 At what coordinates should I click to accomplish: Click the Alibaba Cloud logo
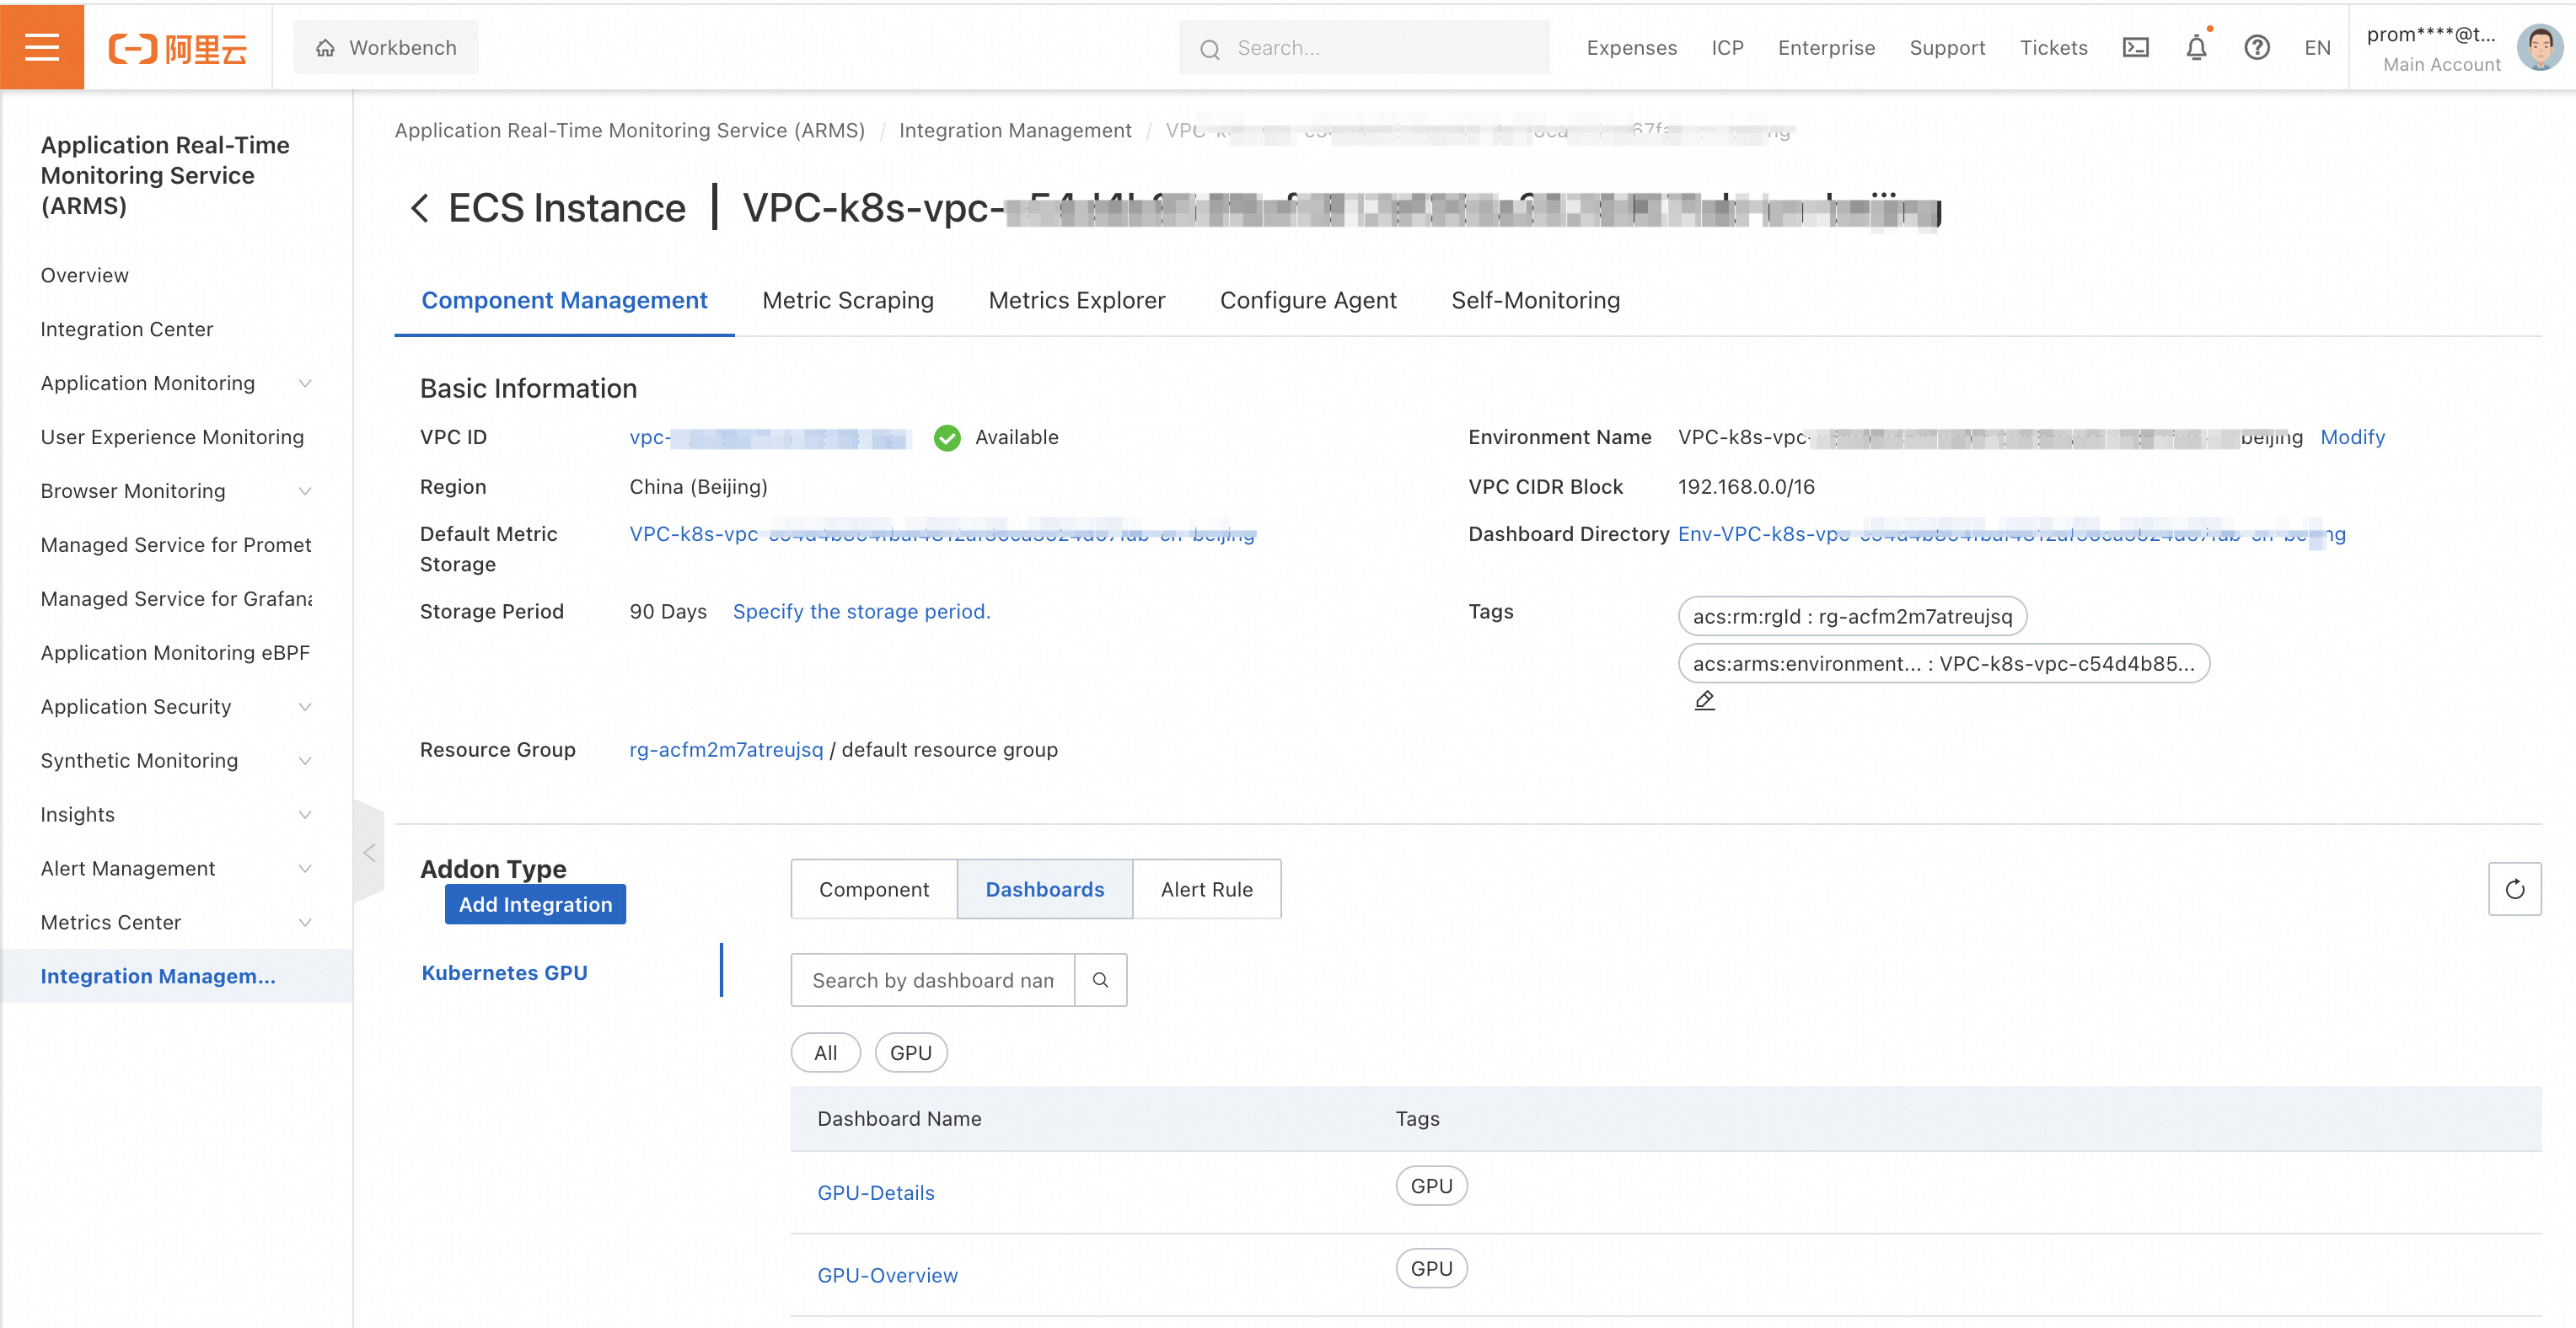[178, 48]
